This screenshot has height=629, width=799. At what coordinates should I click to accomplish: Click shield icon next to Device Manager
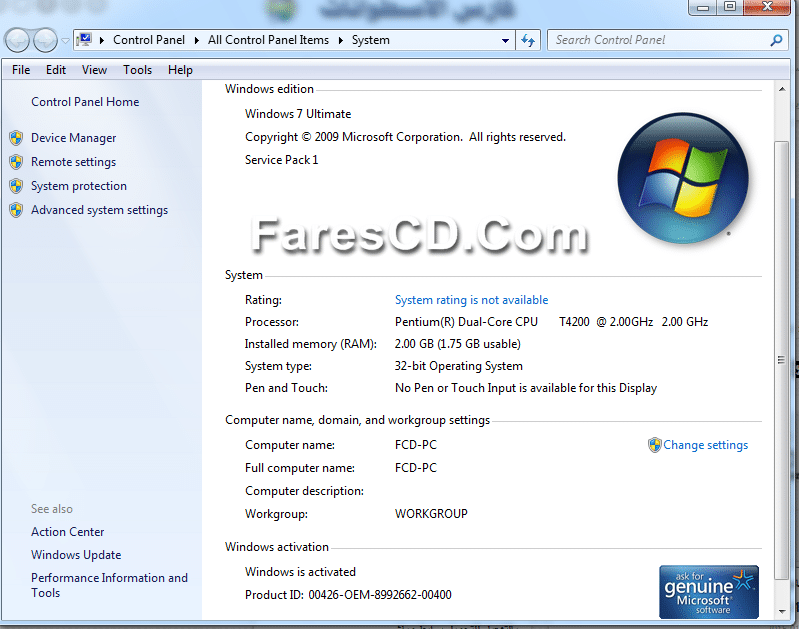(x=16, y=138)
